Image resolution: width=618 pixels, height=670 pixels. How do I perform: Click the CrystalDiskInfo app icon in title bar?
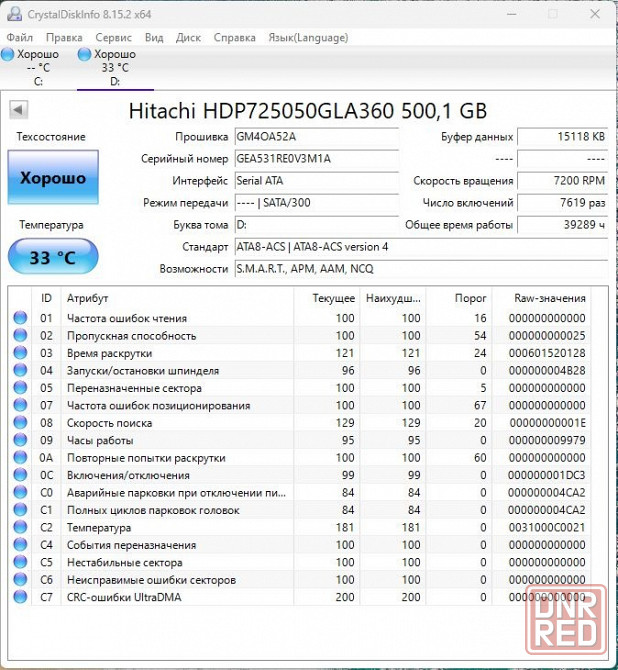pos(14,14)
